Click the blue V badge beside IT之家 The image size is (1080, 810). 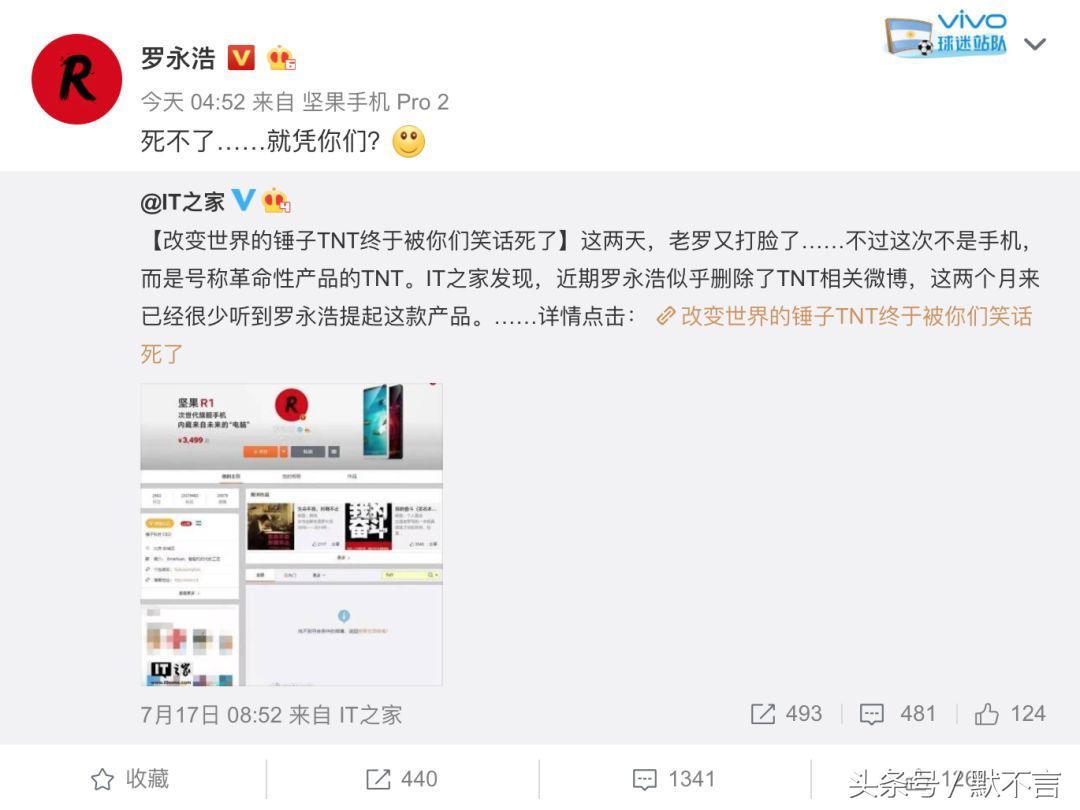tap(243, 200)
